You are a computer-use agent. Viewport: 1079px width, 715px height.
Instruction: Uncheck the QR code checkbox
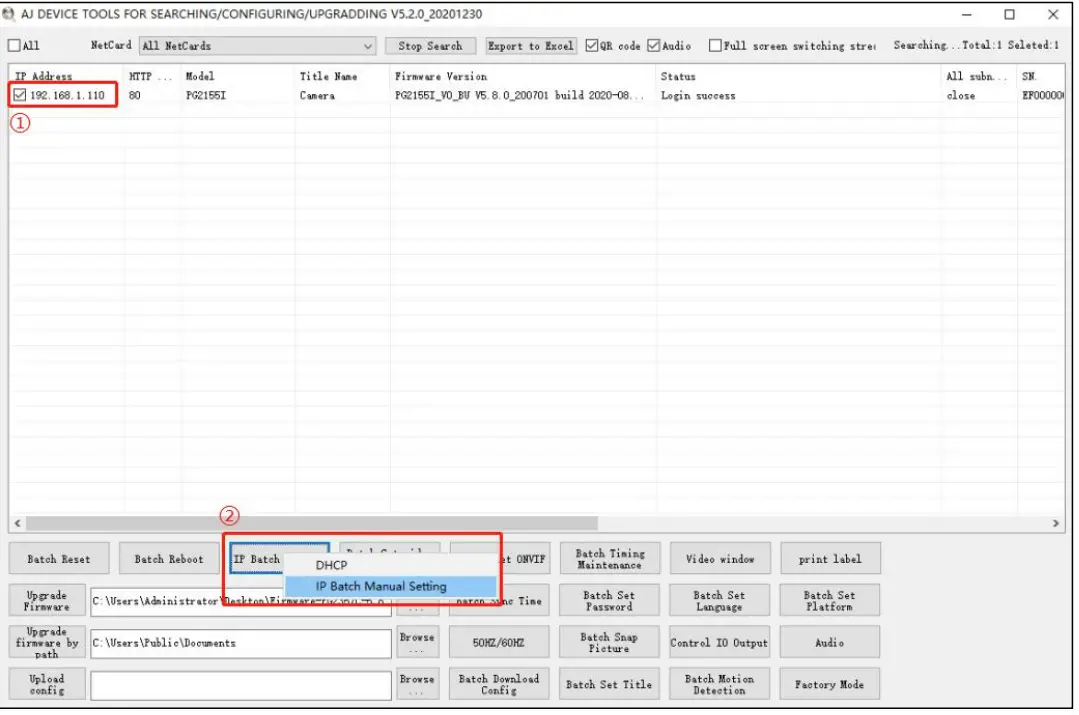pos(592,45)
